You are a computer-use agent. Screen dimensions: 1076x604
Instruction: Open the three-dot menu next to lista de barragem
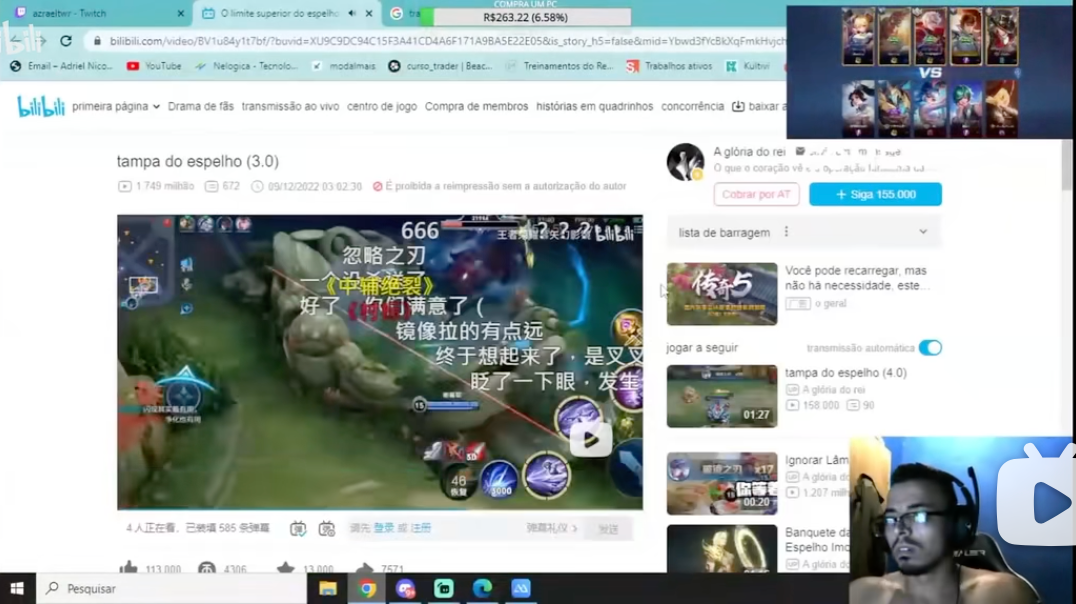pos(786,231)
